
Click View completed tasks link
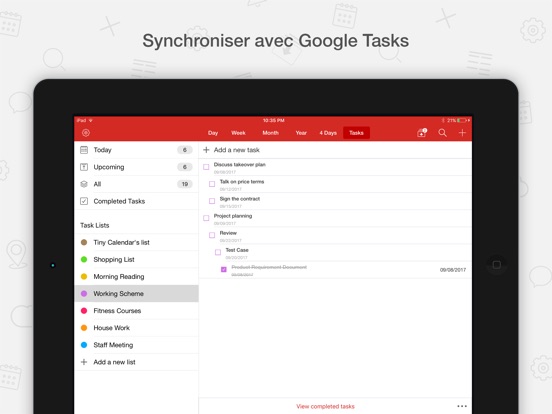[x=325, y=406]
